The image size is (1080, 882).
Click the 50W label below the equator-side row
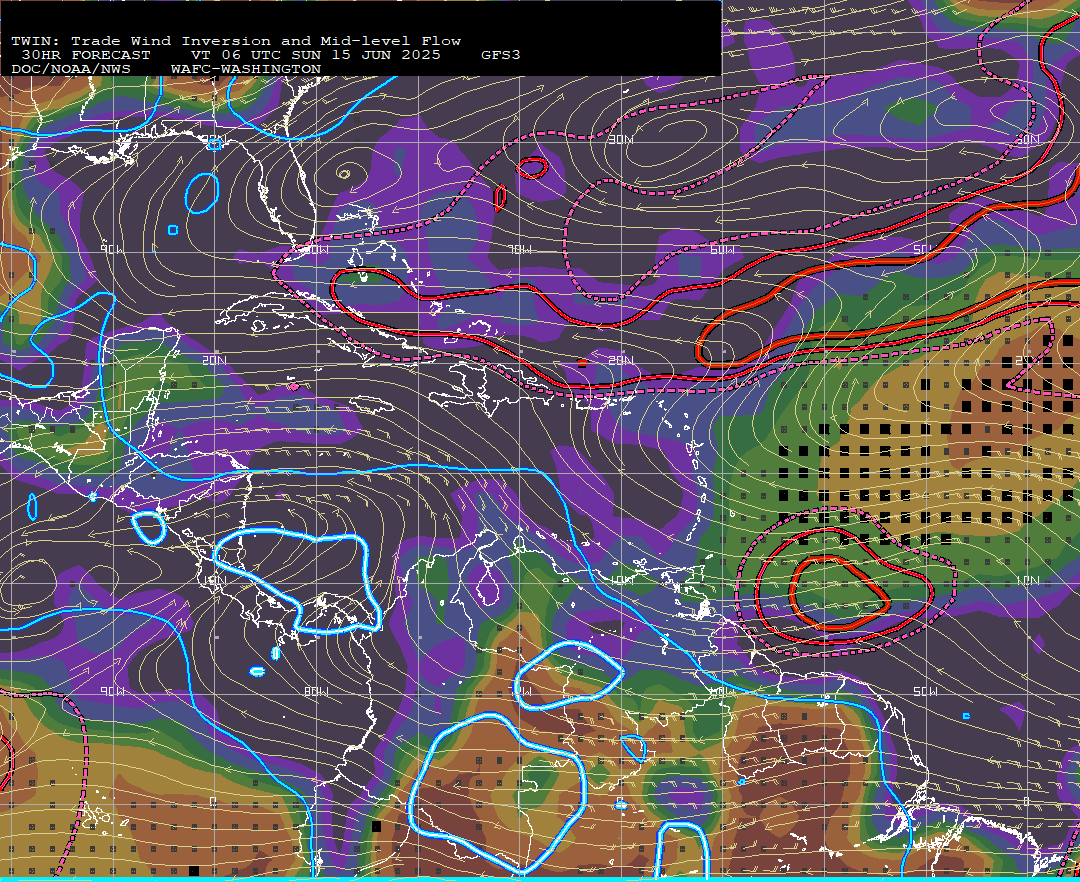[x=926, y=691]
